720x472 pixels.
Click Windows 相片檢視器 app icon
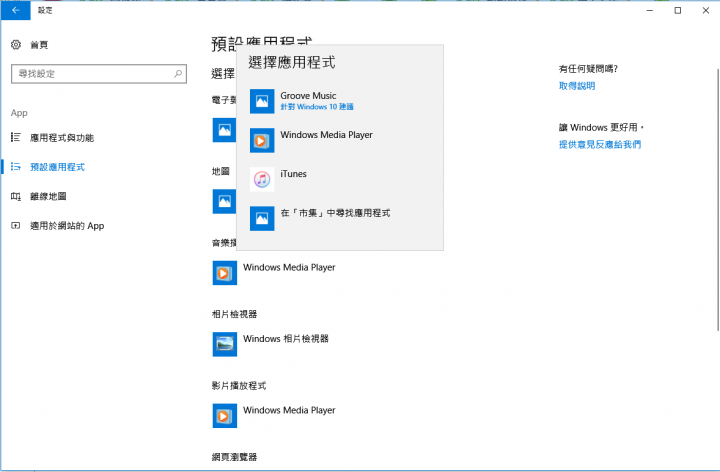pyautogui.click(x=225, y=344)
